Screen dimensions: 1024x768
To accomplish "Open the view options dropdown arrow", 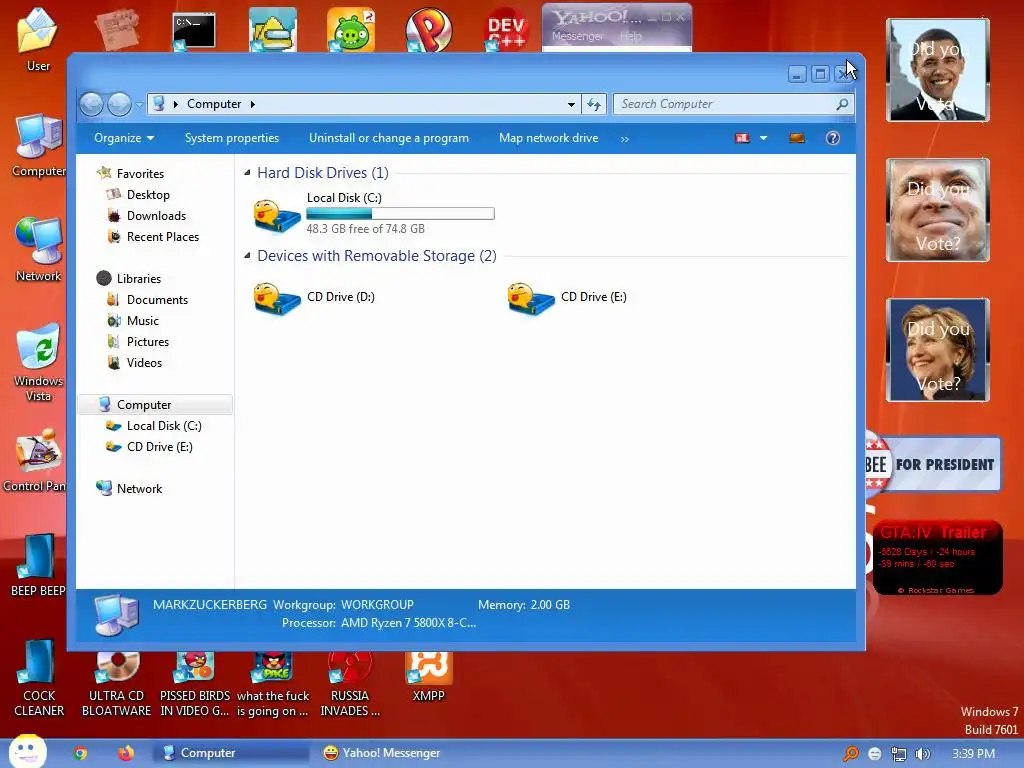I will pos(763,138).
